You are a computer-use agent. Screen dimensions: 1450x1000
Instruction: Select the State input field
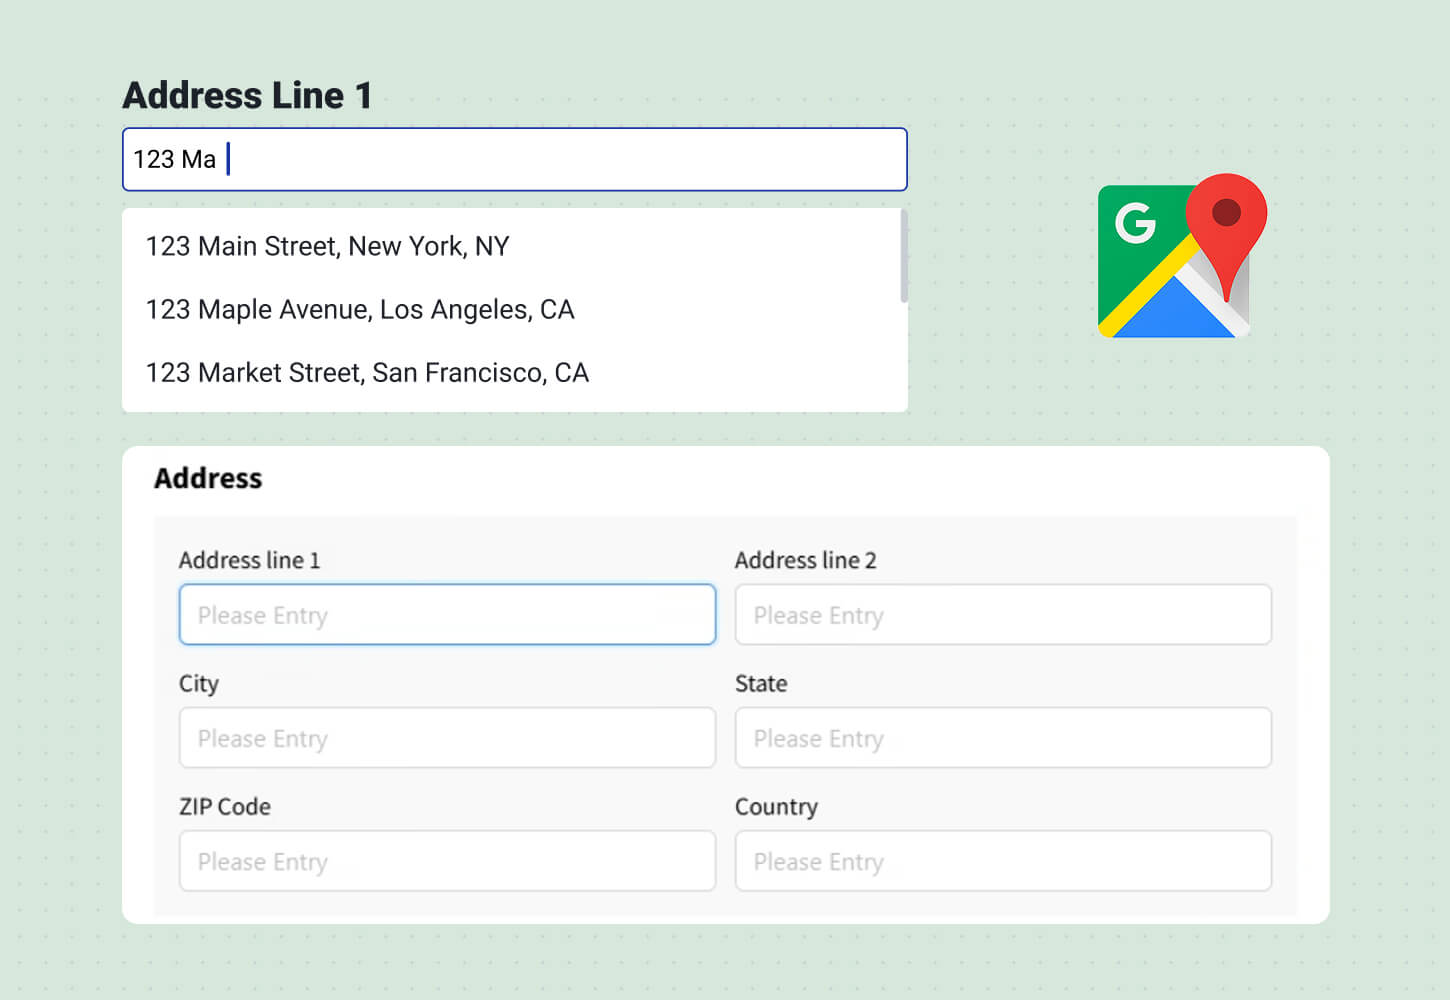coord(1003,738)
